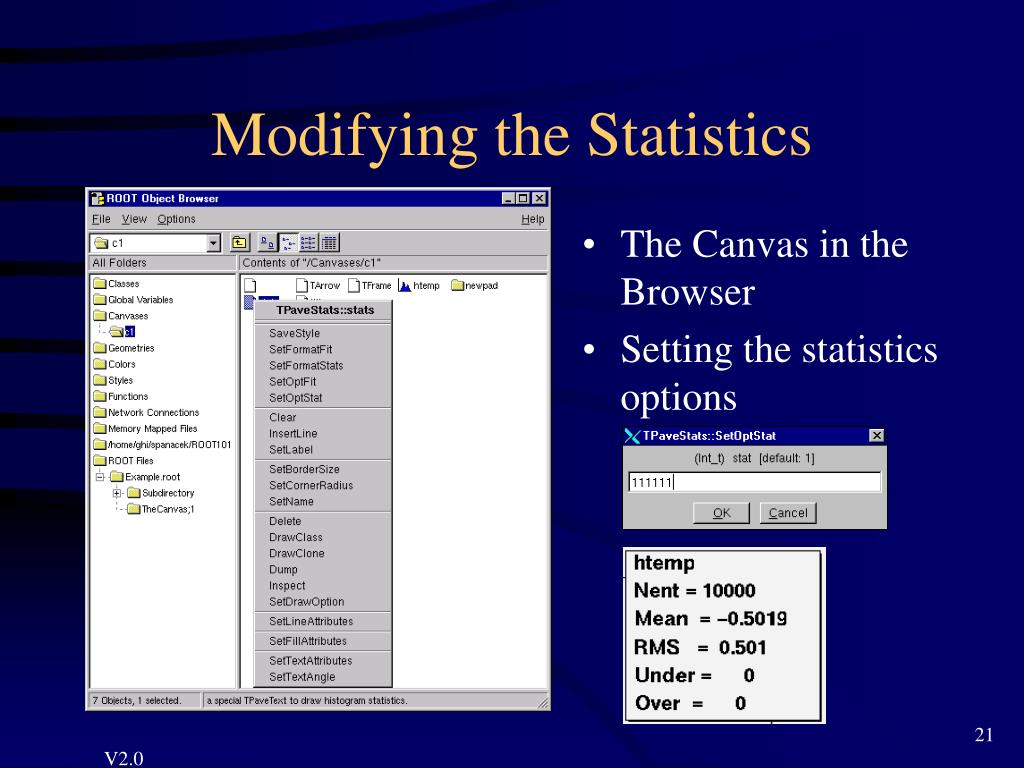Image resolution: width=1024 pixels, height=768 pixels.
Task: Click the ROOT Object Browser title icon
Action: [97, 199]
